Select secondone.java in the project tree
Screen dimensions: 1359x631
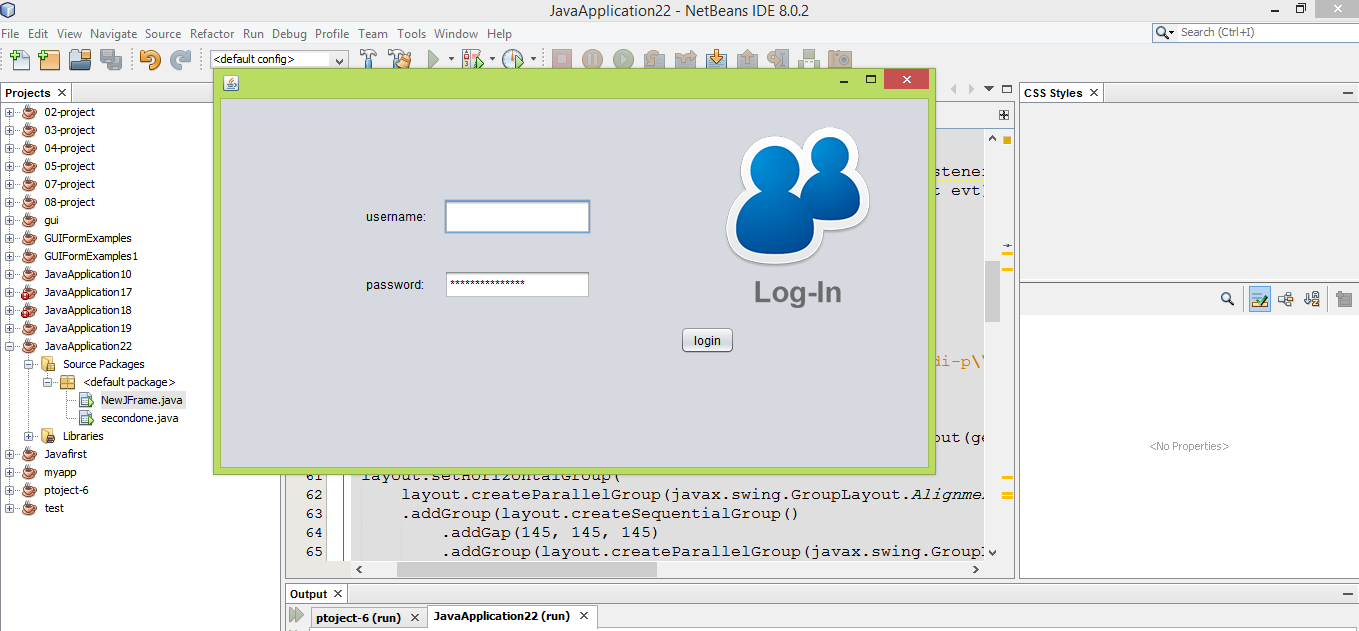[139, 418]
